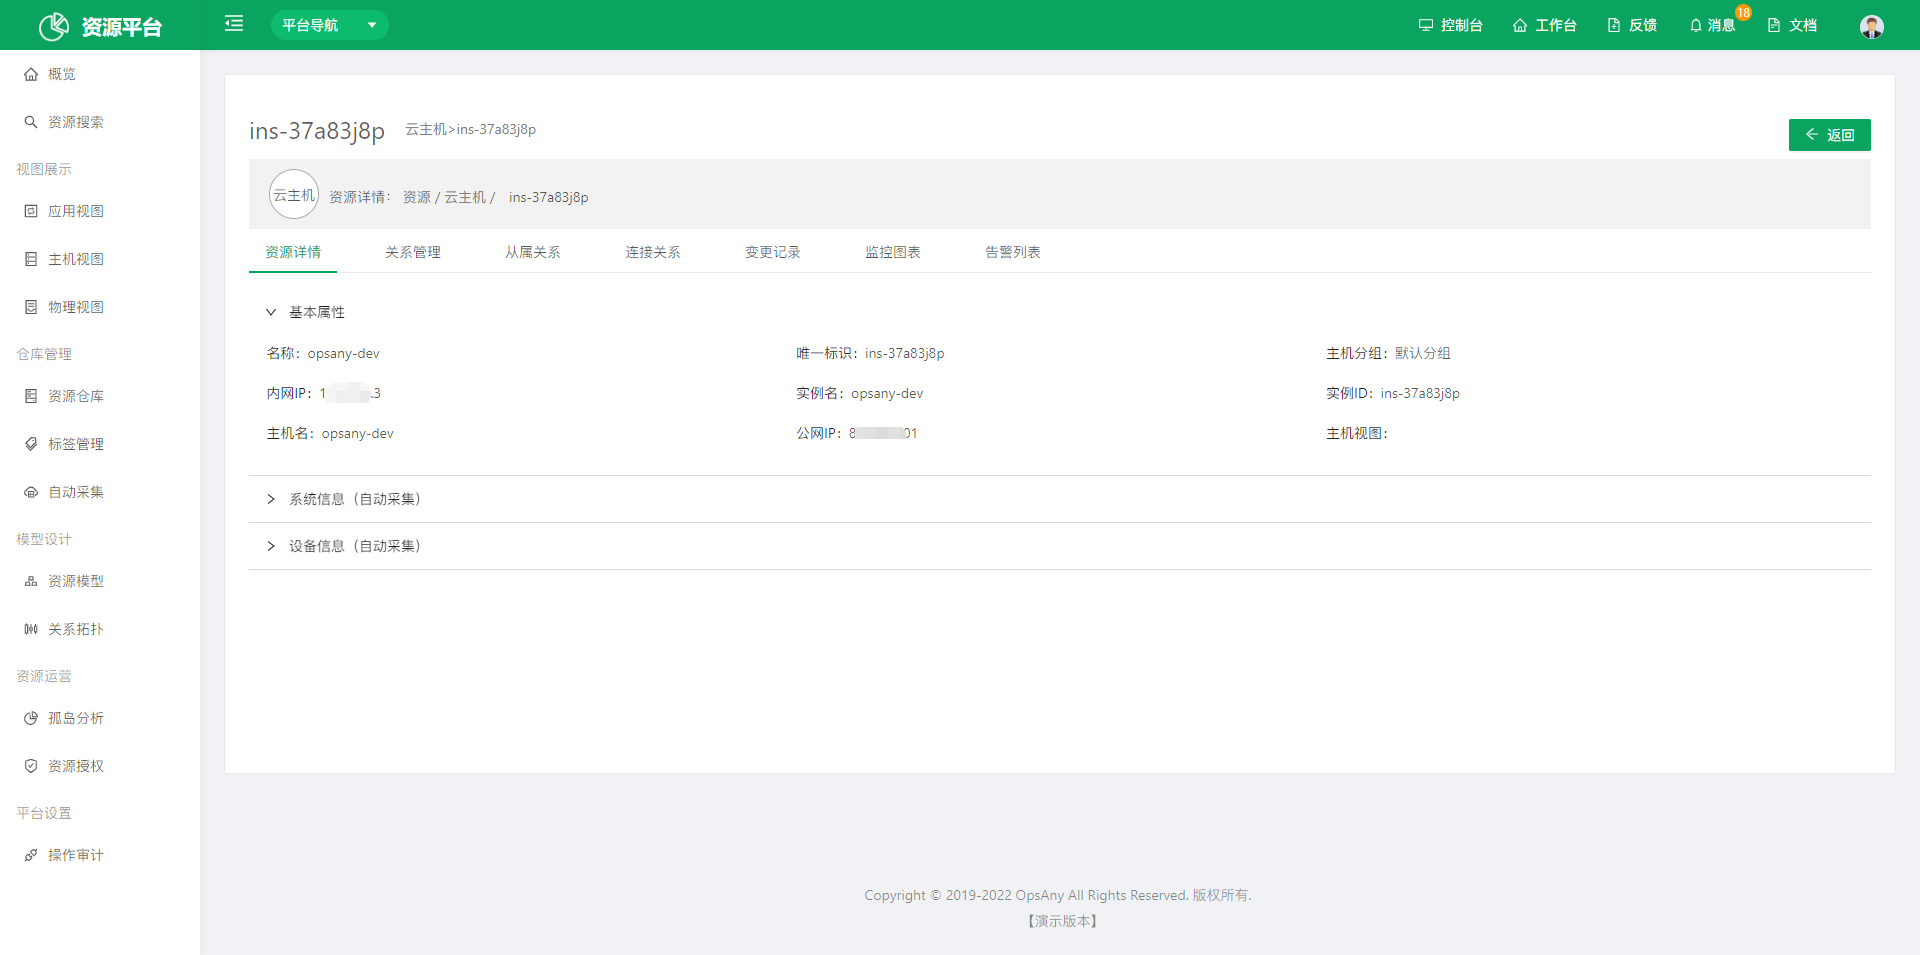
Task: Click the 内网IP field value
Action: (350, 393)
